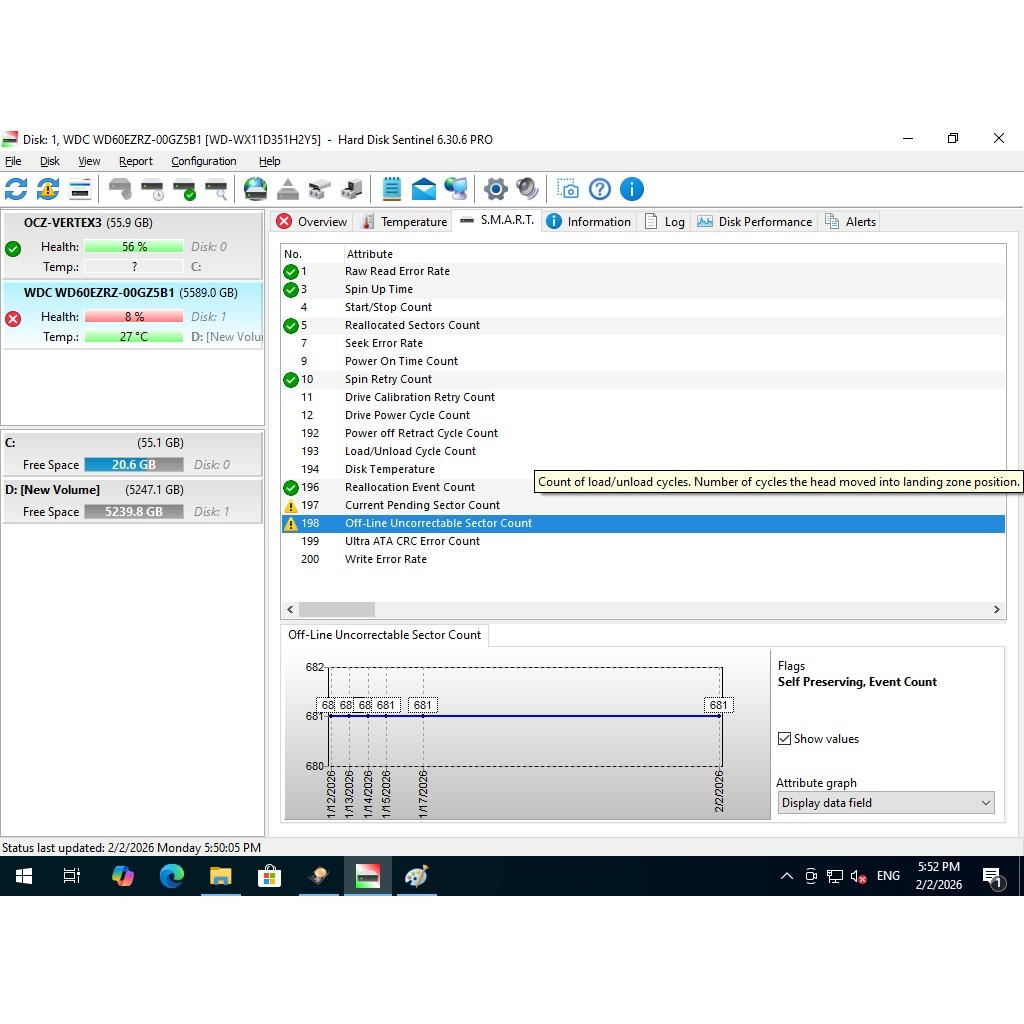
Task: Click the D: New Volume free space bar
Action: point(133,511)
